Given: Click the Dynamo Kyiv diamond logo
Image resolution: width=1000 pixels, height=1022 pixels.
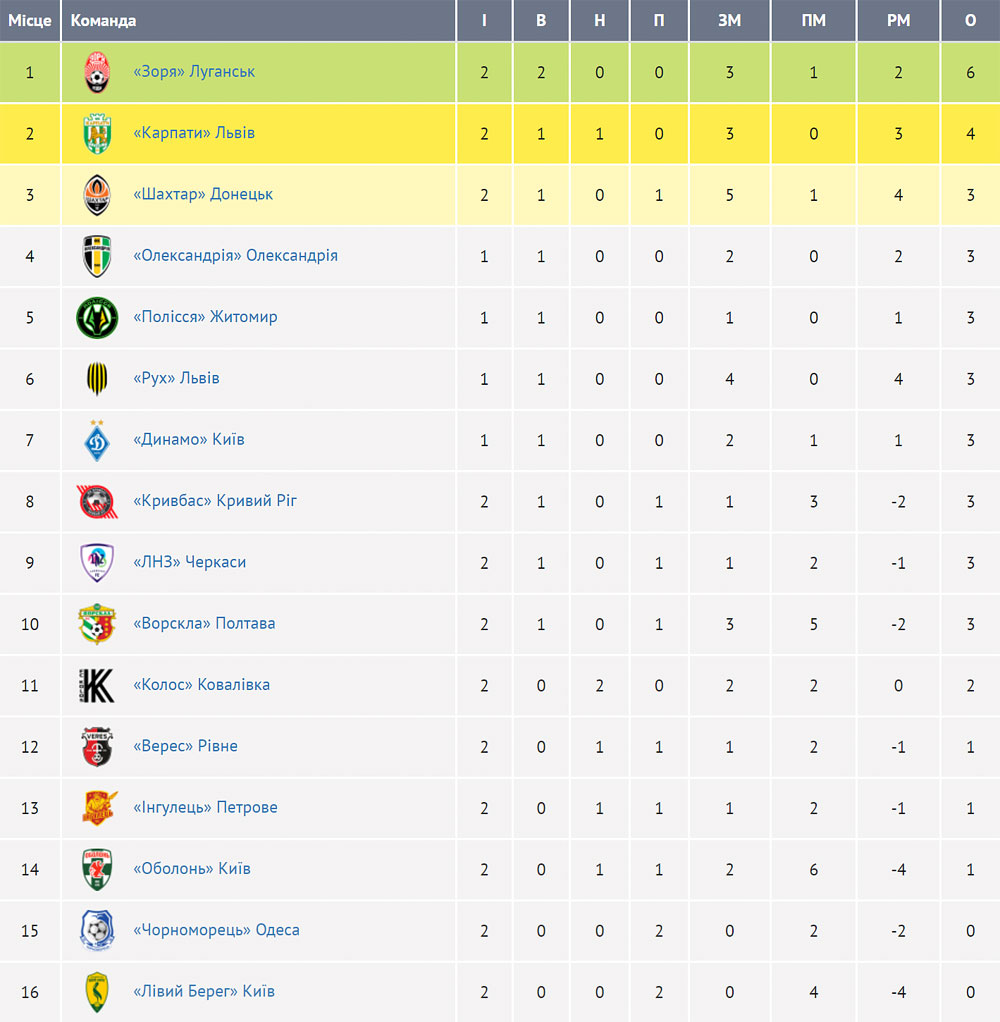Looking at the screenshot, I should point(97,440).
